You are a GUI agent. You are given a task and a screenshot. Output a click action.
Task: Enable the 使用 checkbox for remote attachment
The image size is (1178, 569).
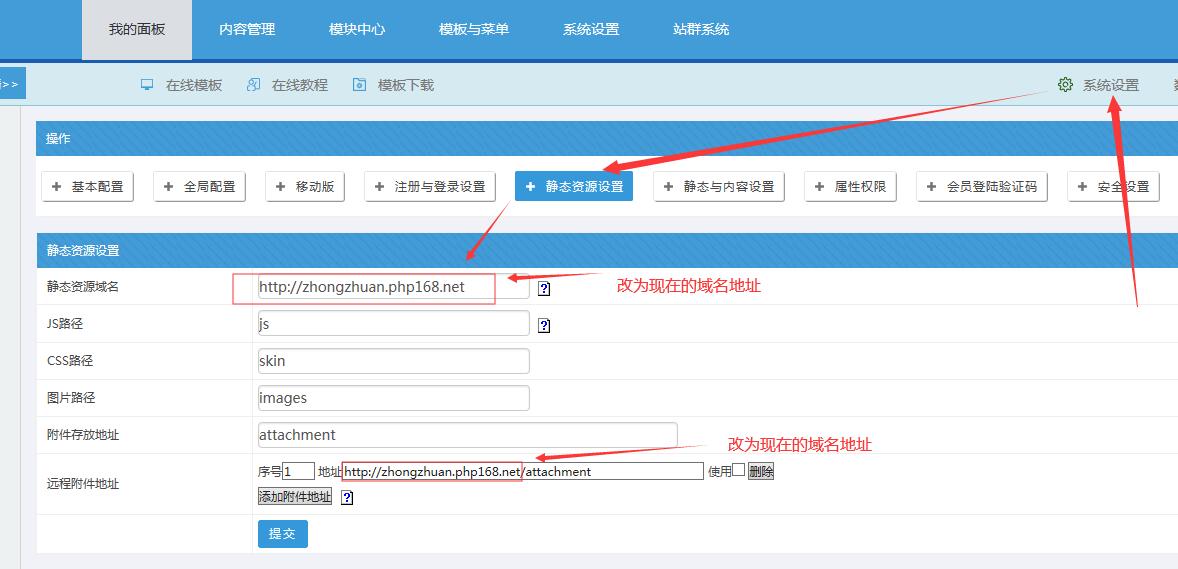click(x=739, y=470)
